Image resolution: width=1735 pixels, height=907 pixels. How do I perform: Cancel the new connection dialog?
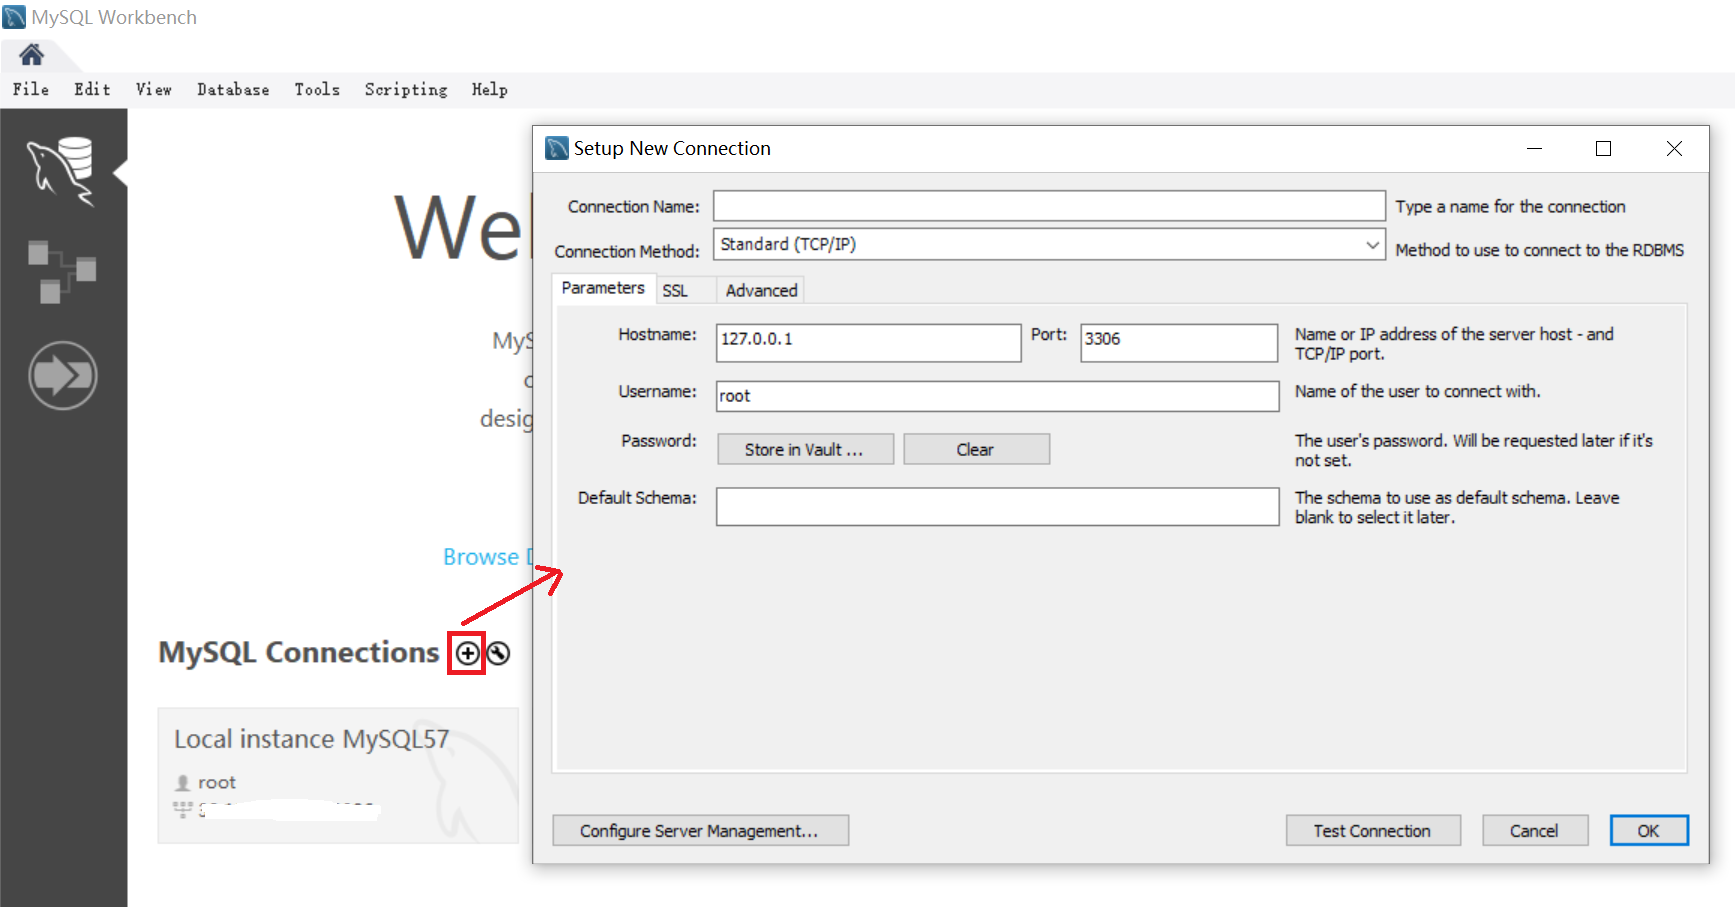(1535, 831)
